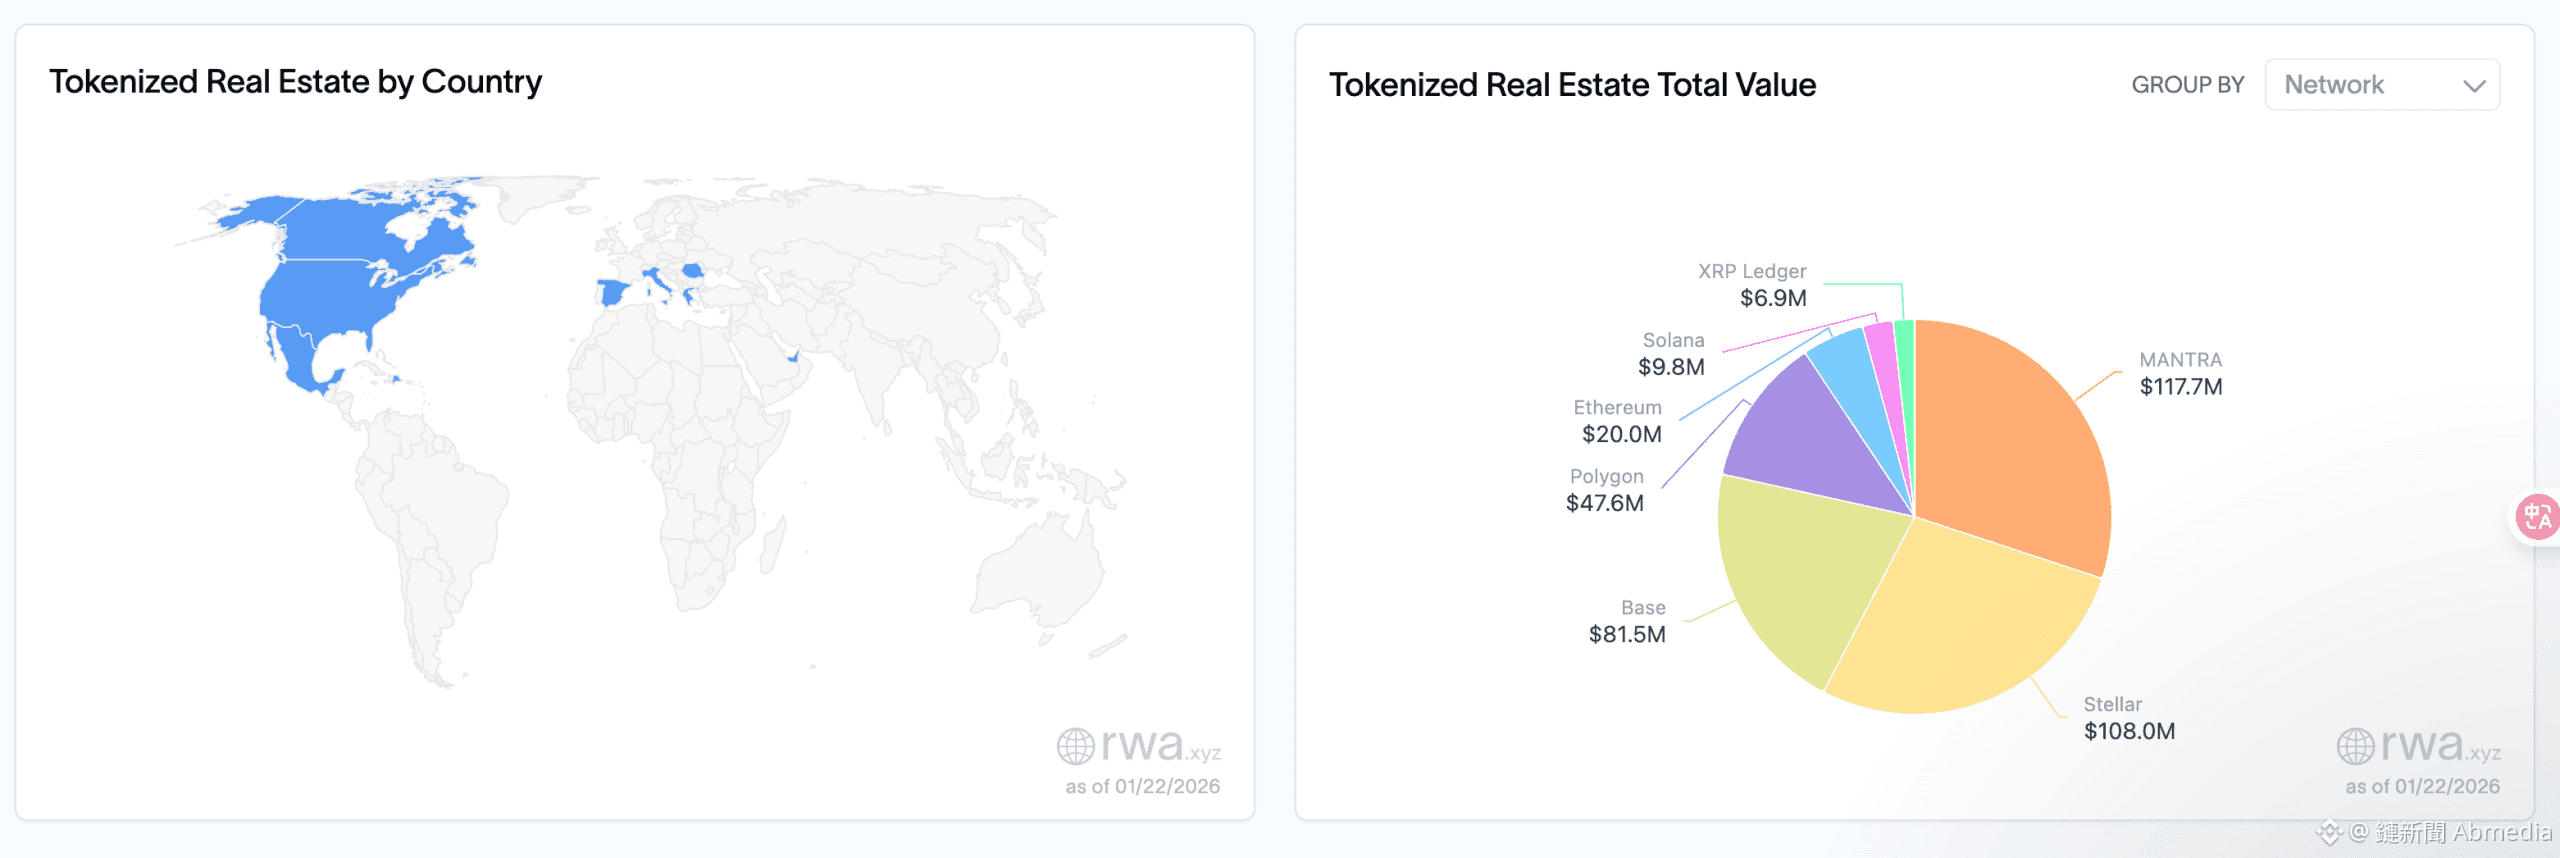Click the rwa.xyz globe logo on map card
This screenshot has width=2560, height=858.
coord(1076,746)
